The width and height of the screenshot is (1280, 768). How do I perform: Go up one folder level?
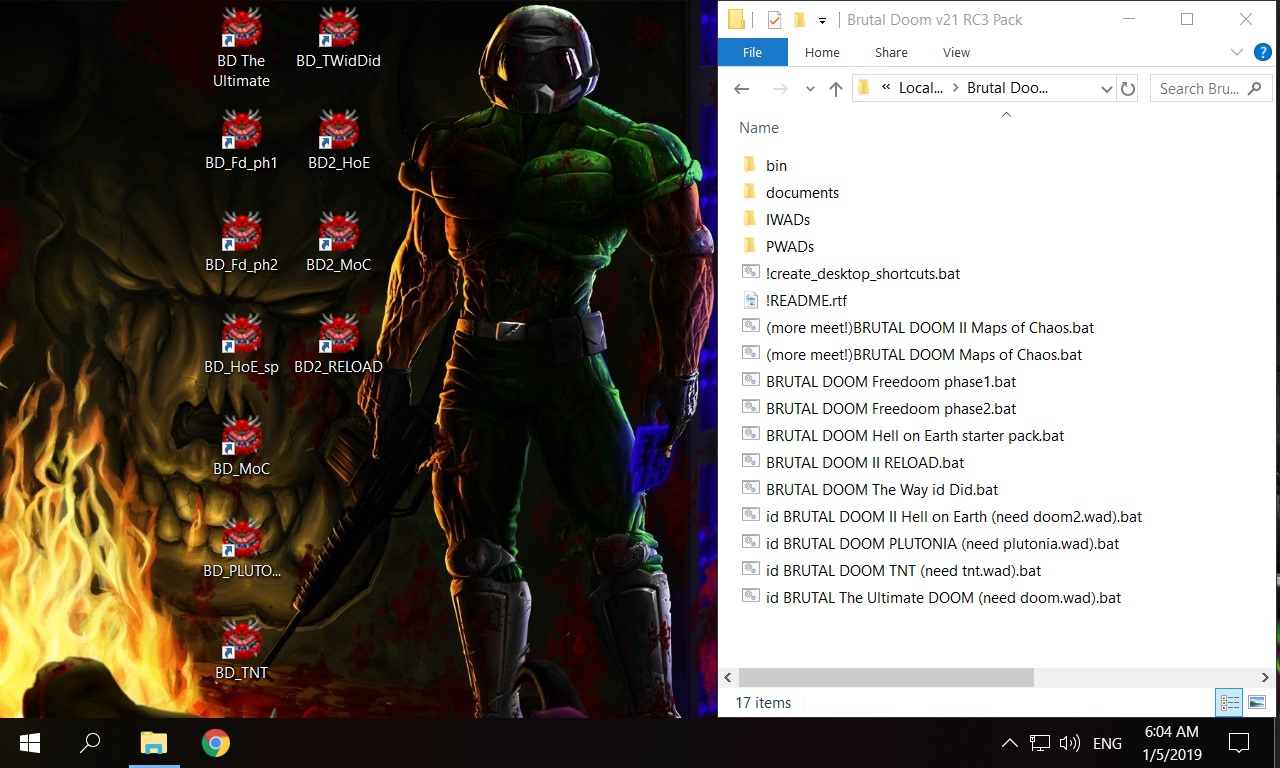point(836,88)
